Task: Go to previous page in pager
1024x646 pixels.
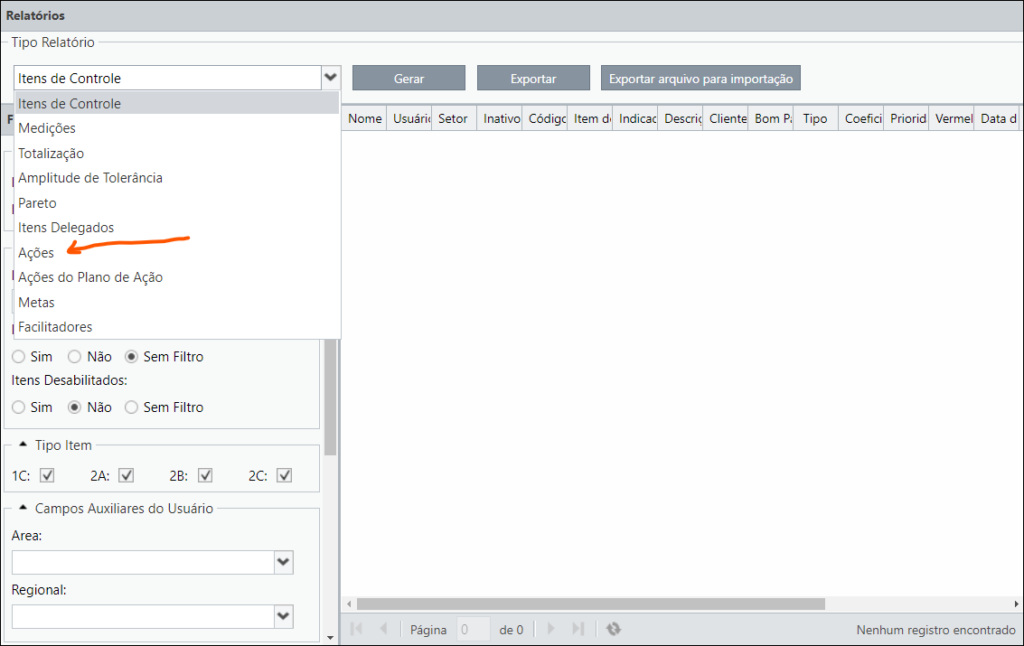Action: 383,629
